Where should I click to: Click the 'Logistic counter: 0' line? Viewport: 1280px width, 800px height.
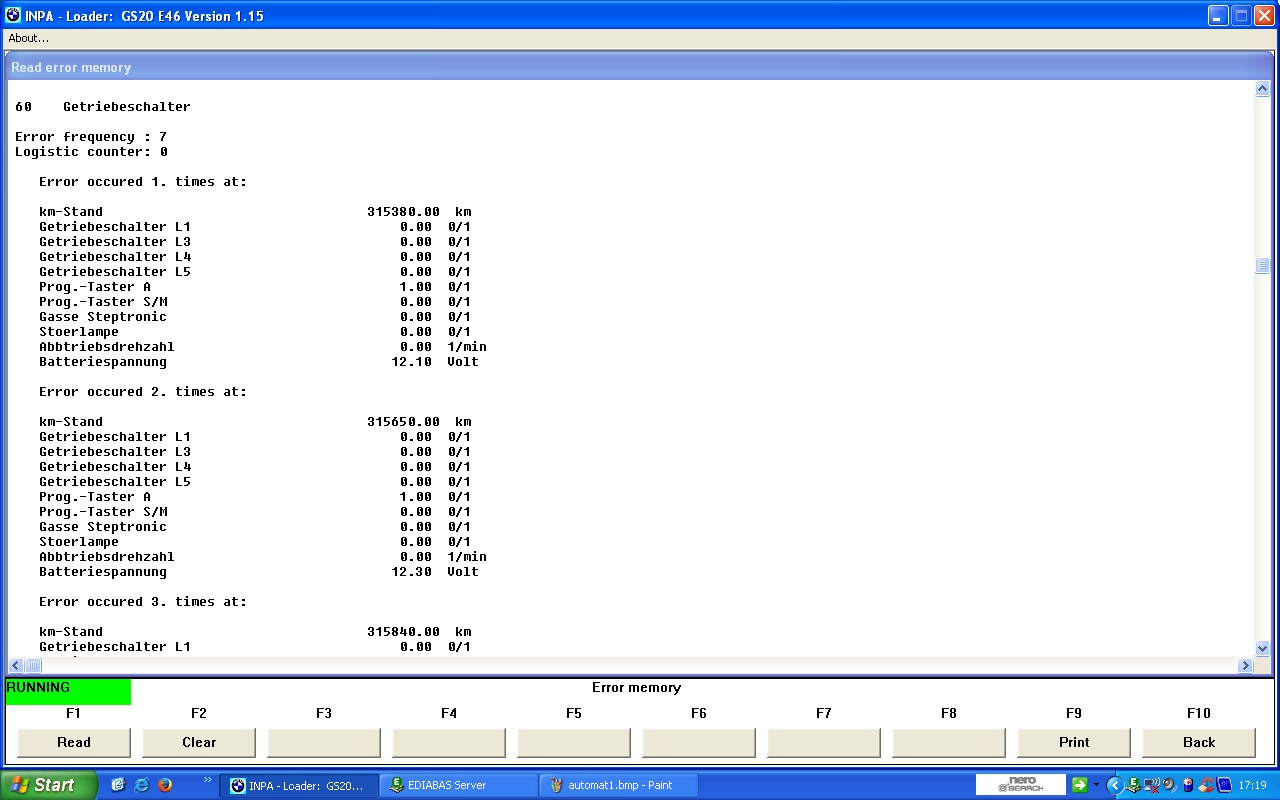click(x=91, y=152)
